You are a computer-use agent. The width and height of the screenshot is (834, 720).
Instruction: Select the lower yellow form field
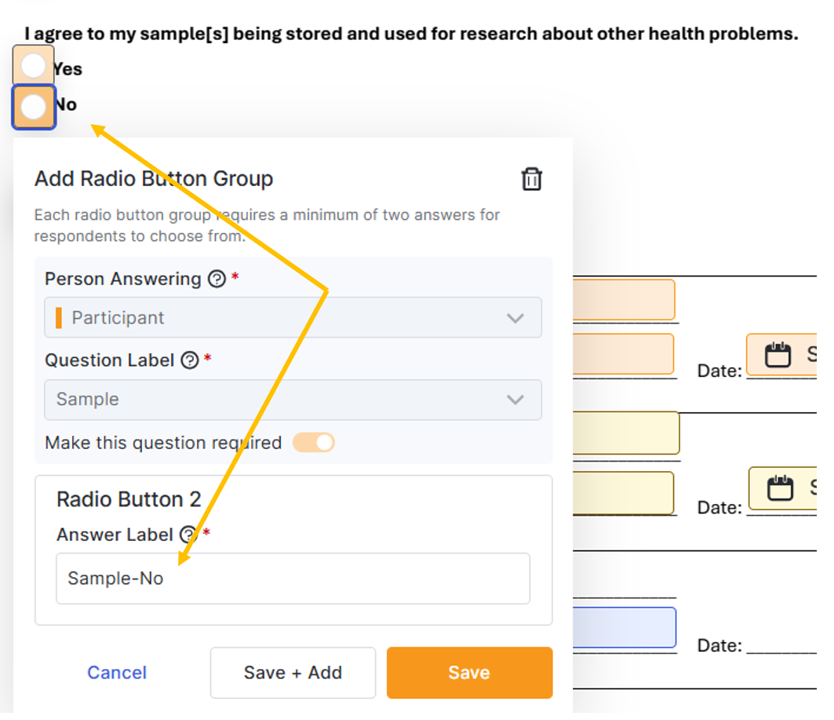(624, 493)
